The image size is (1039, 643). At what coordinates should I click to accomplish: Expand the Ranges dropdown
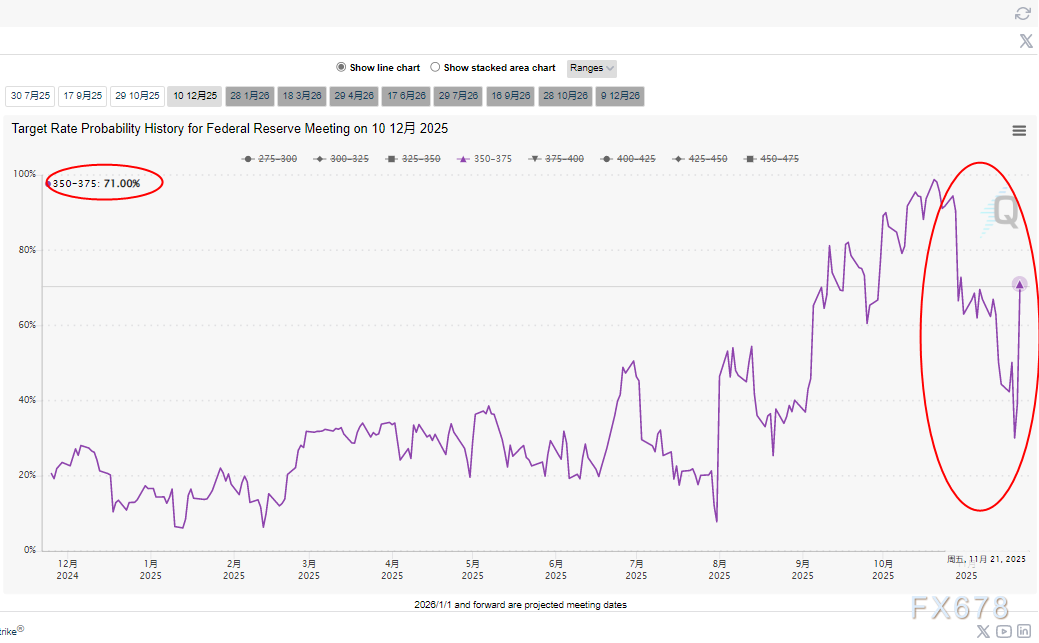coord(592,68)
